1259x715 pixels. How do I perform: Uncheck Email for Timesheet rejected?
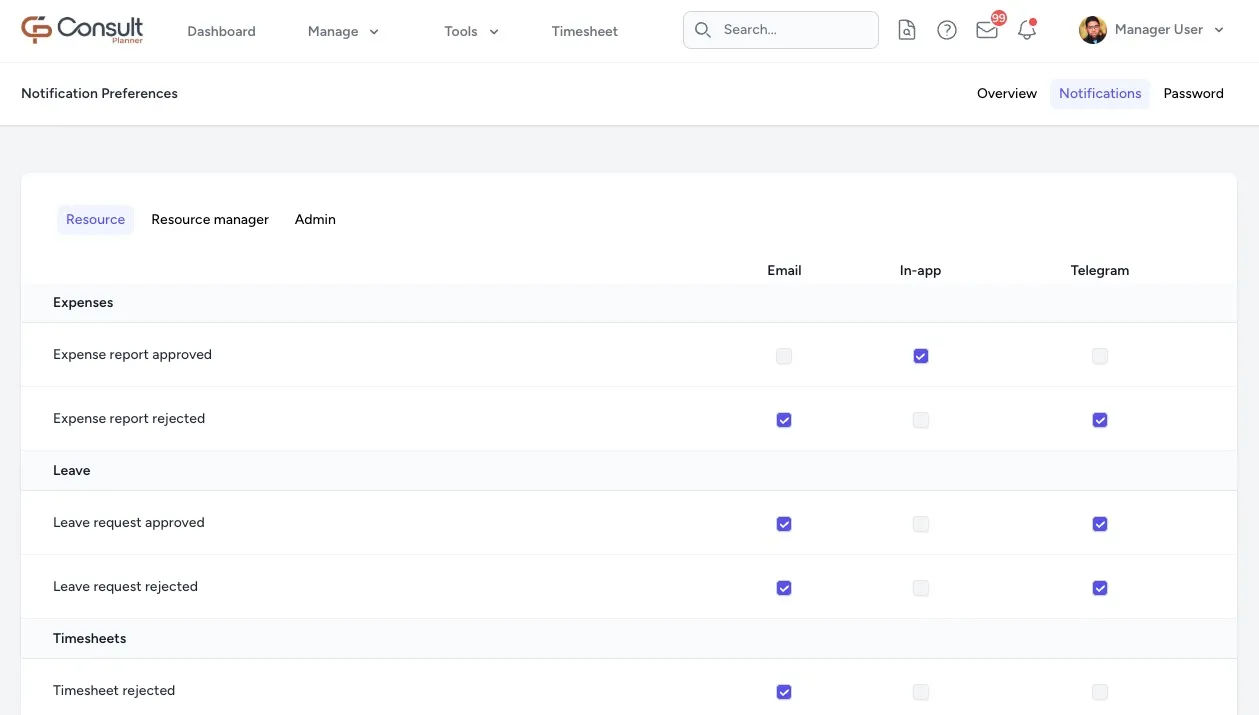pyautogui.click(x=784, y=692)
